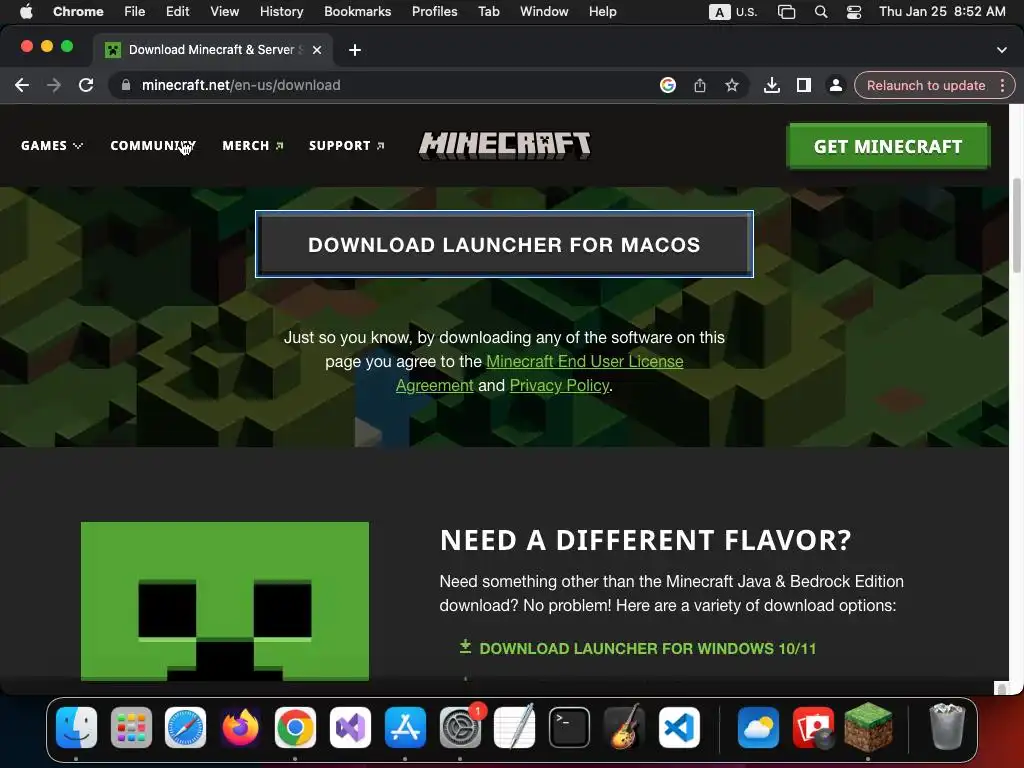The width and height of the screenshot is (1024, 768).
Task: Open a new tab with plus
Action: (x=355, y=50)
